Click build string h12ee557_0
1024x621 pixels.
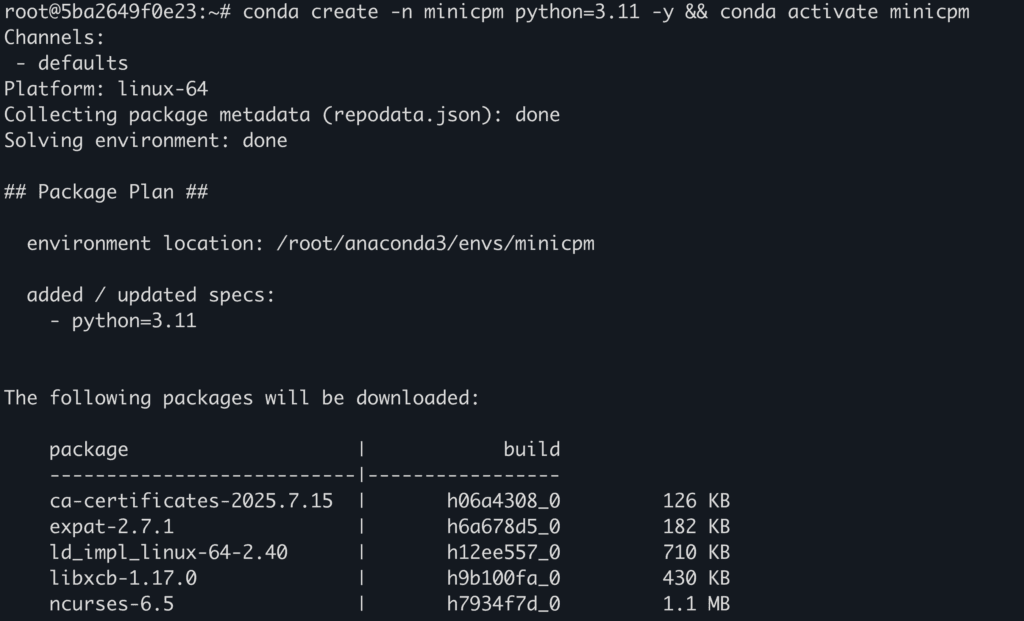click(x=504, y=552)
